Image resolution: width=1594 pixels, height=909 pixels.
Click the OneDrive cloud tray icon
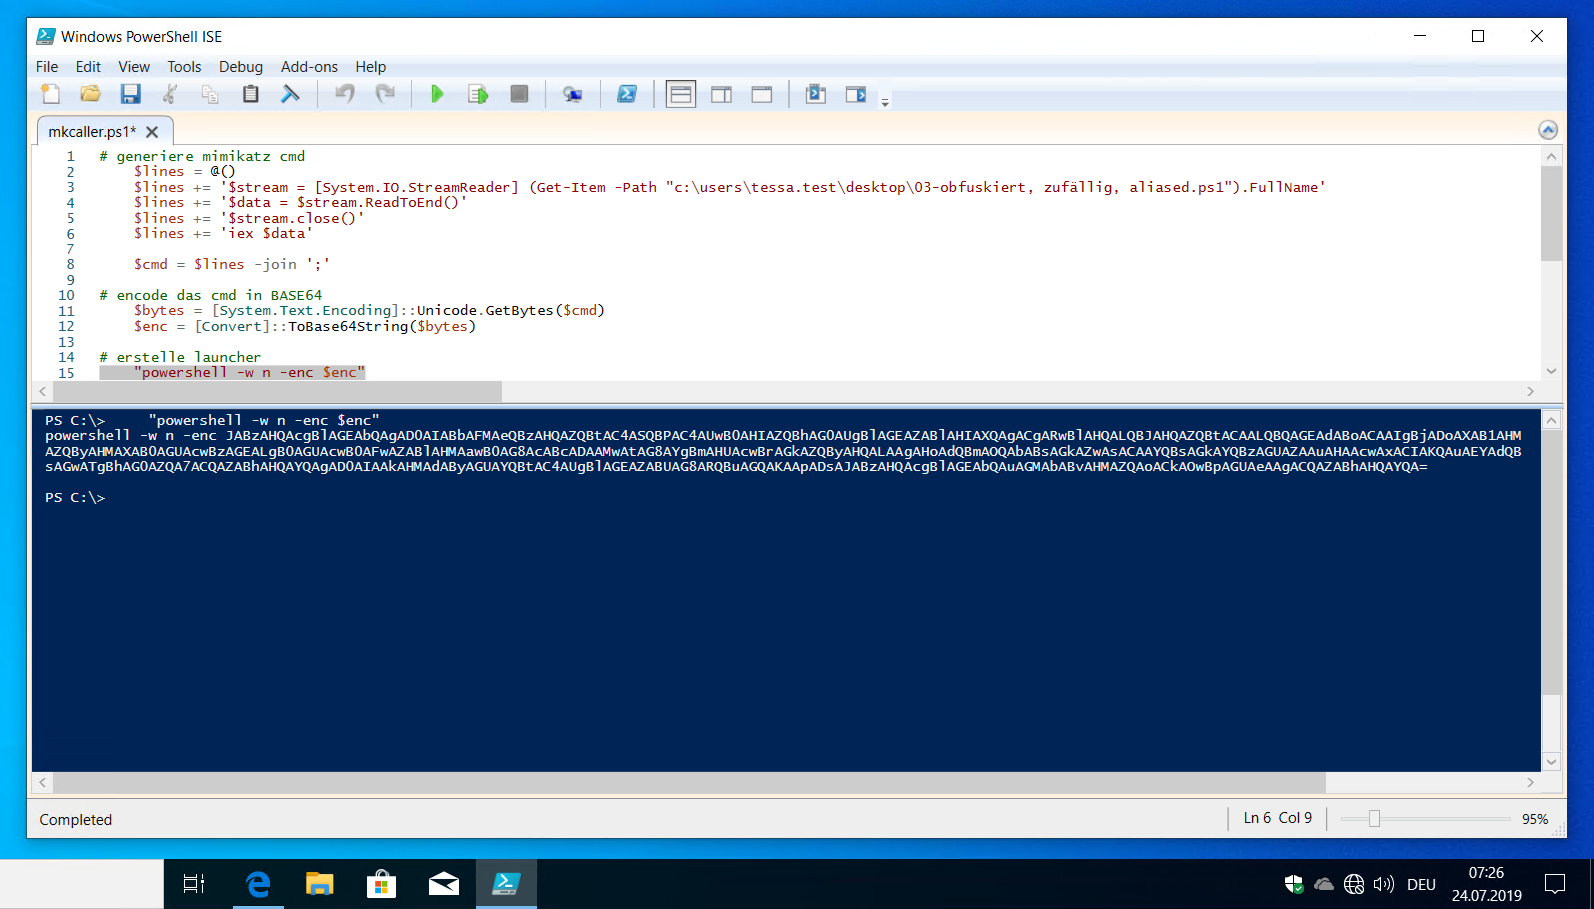1324,884
